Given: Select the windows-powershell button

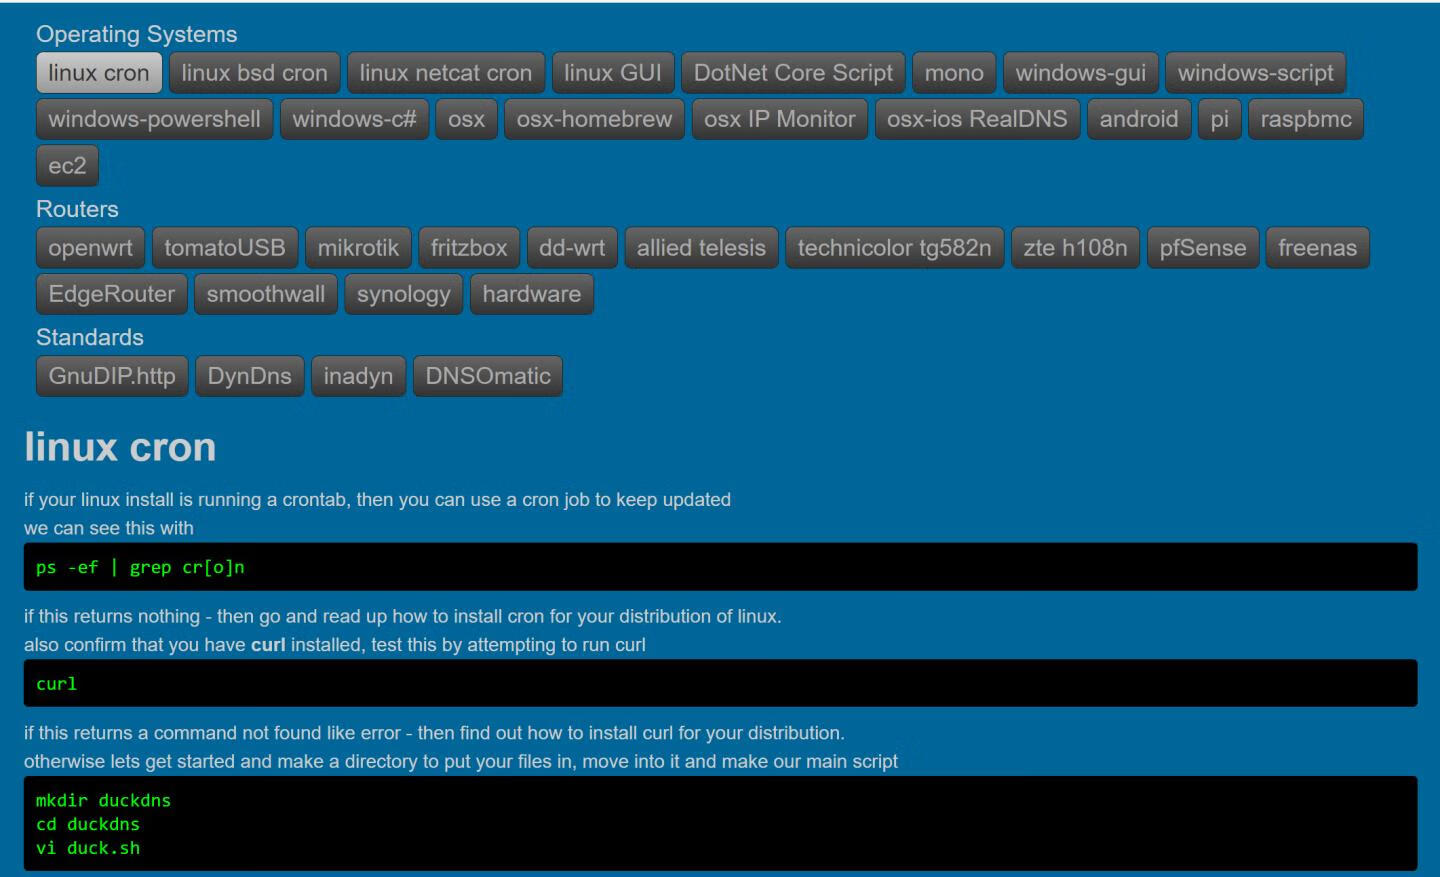Looking at the screenshot, I should tap(154, 119).
